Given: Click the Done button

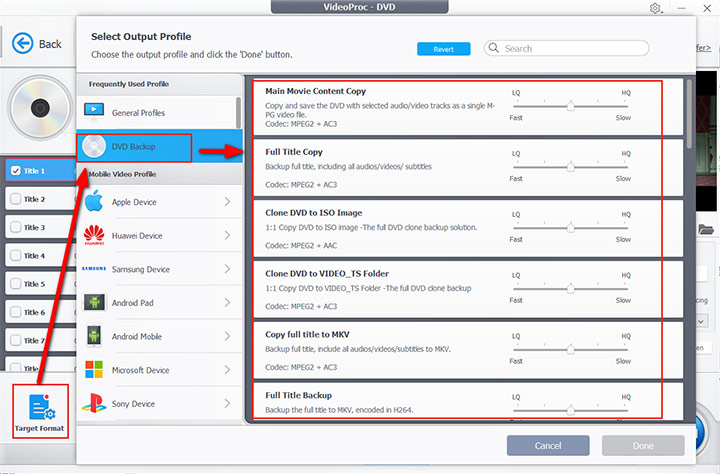Looking at the screenshot, I should (x=643, y=446).
